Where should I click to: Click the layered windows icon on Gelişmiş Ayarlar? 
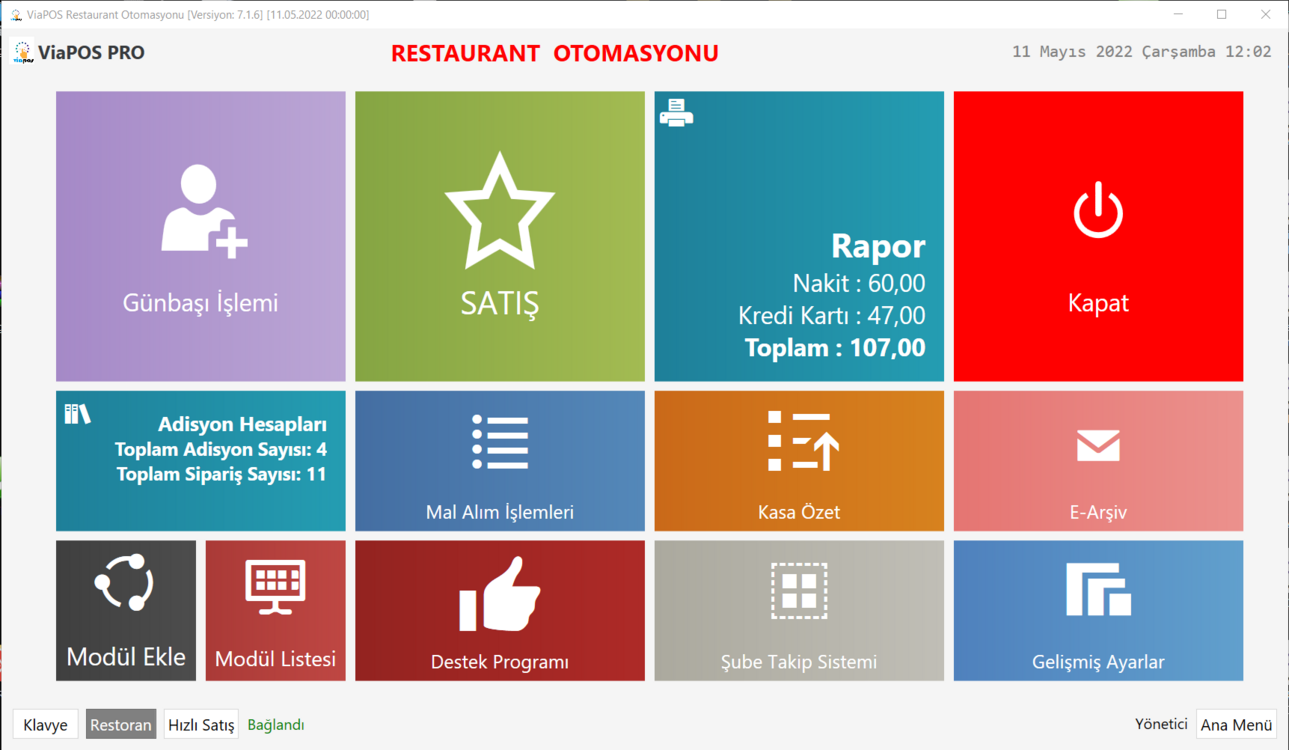point(1098,589)
